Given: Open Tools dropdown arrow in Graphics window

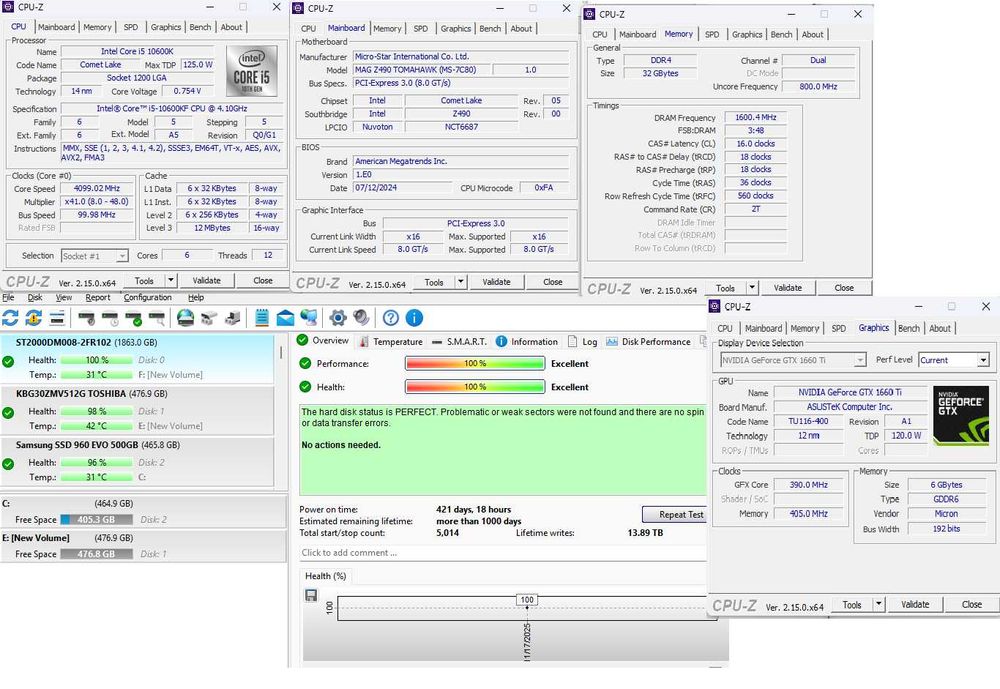Looking at the screenshot, I should pos(879,604).
